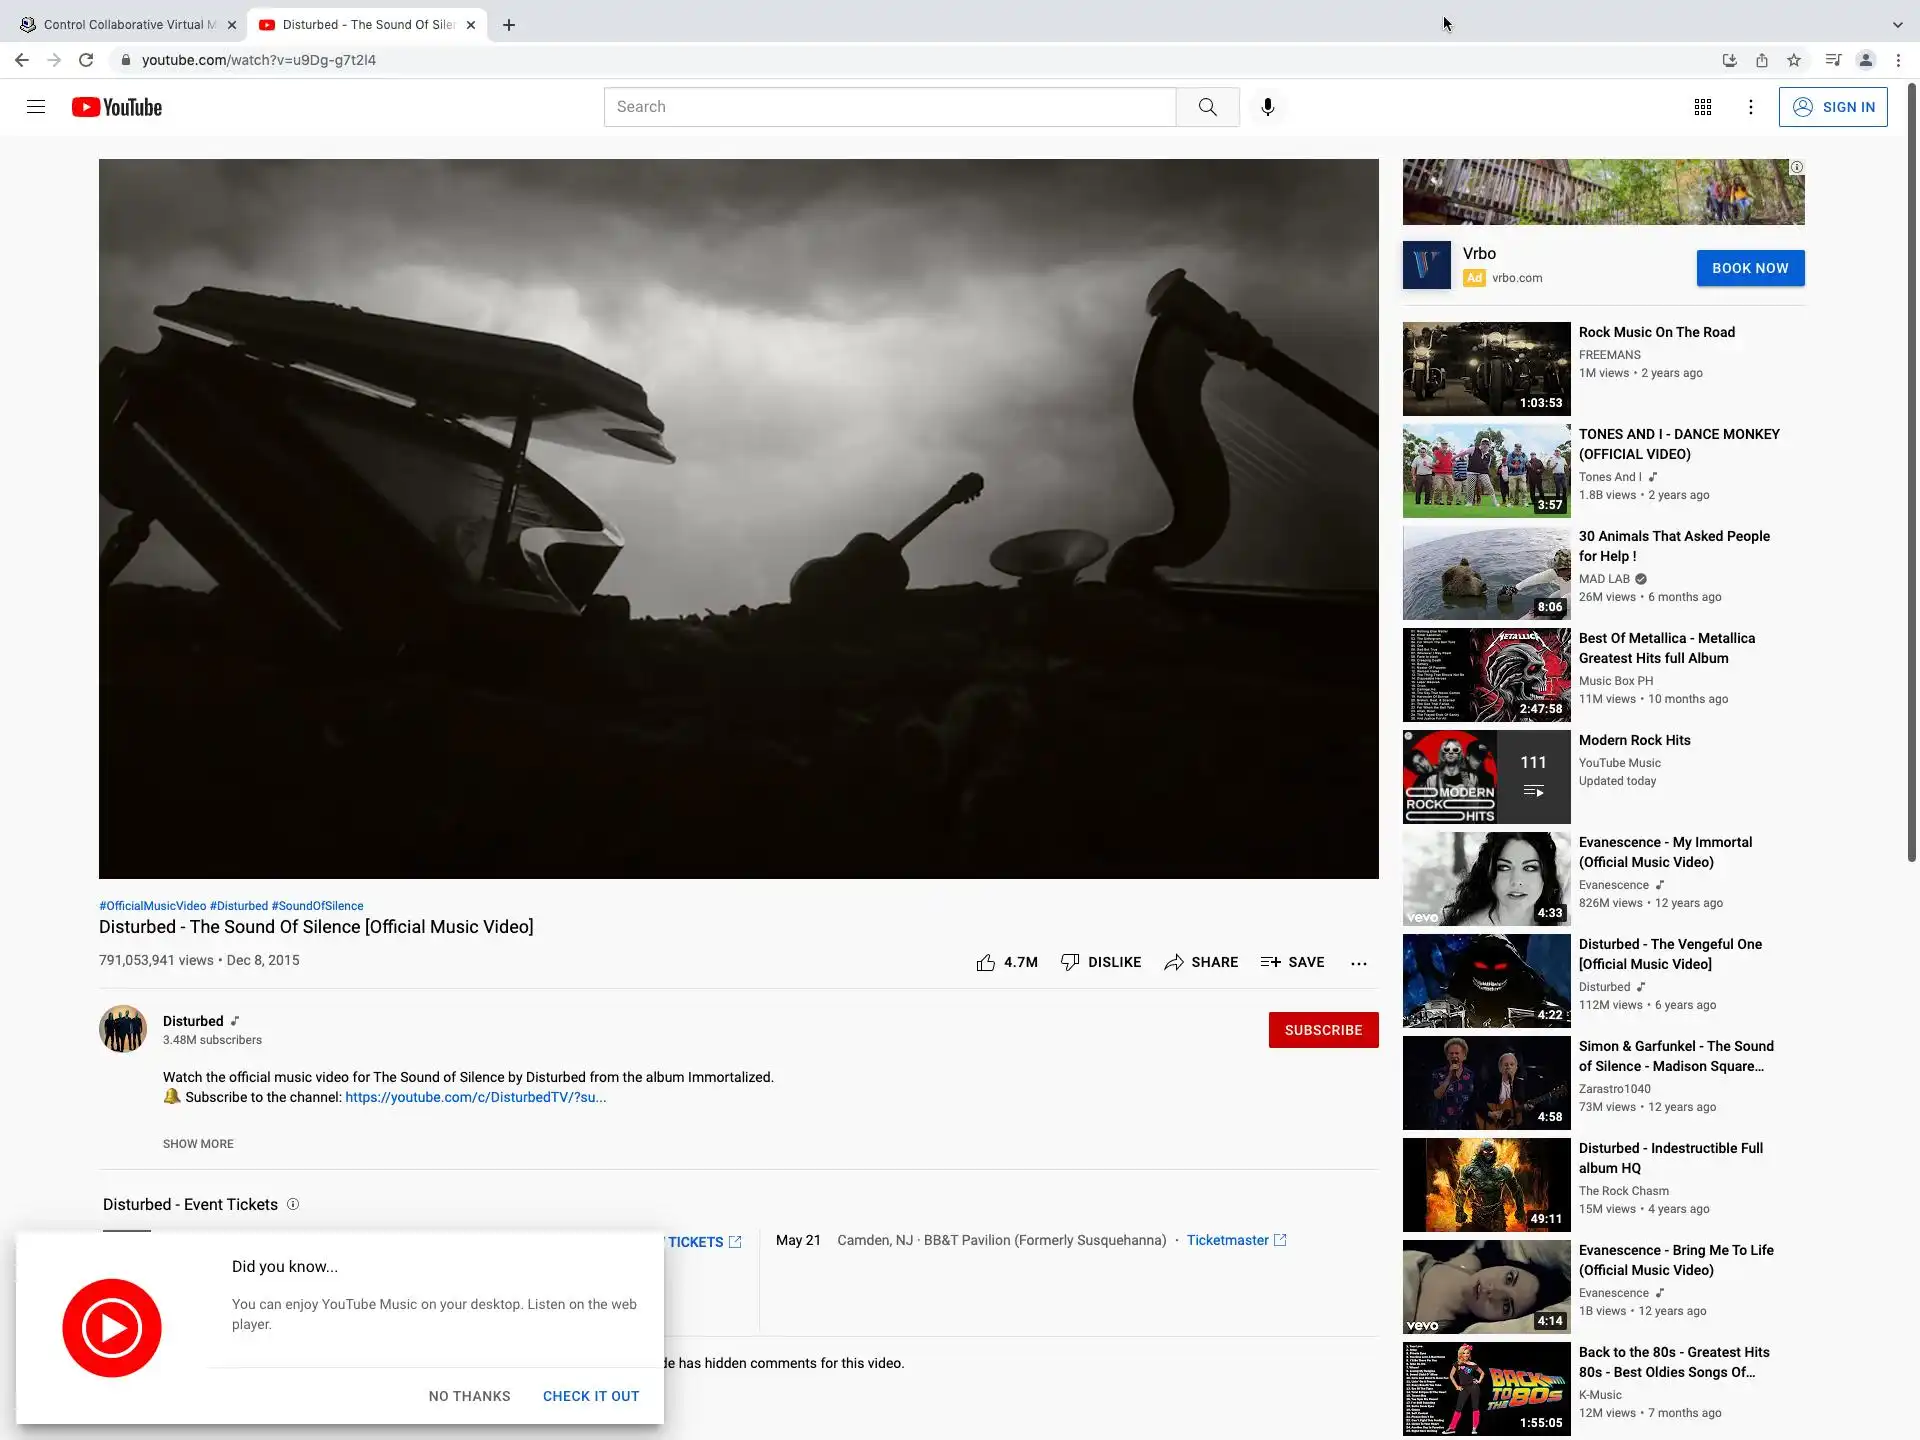This screenshot has height=1440, width=1920.
Task: Expand description with SHOW MORE
Action: pyautogui.click(x=198, y=1144)
